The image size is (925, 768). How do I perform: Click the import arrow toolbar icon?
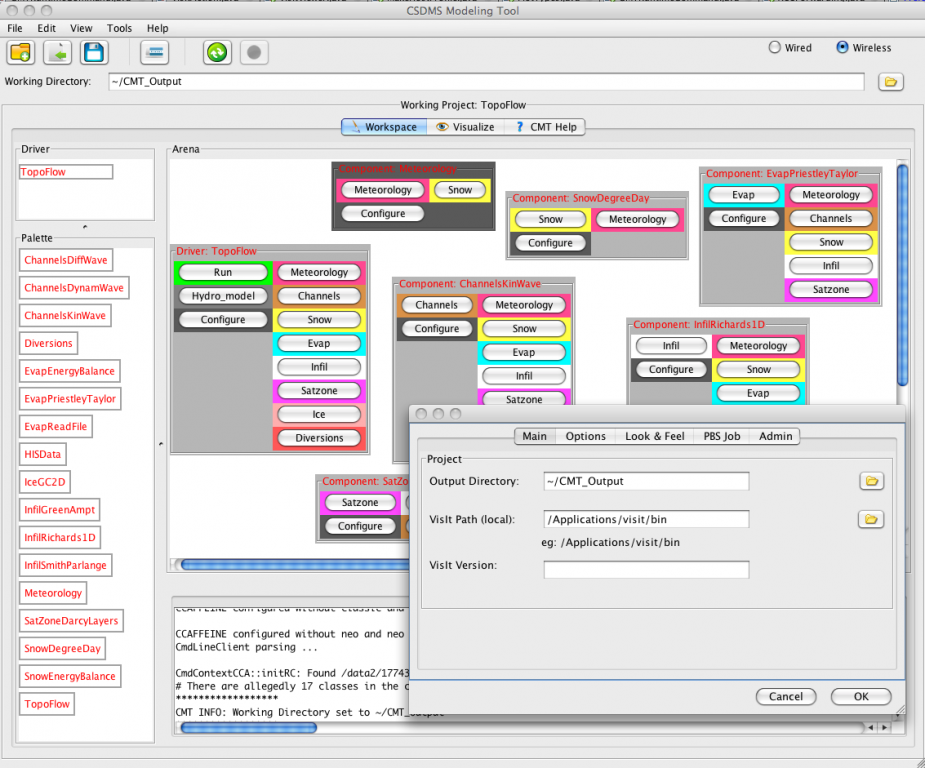tap(58, 52)
